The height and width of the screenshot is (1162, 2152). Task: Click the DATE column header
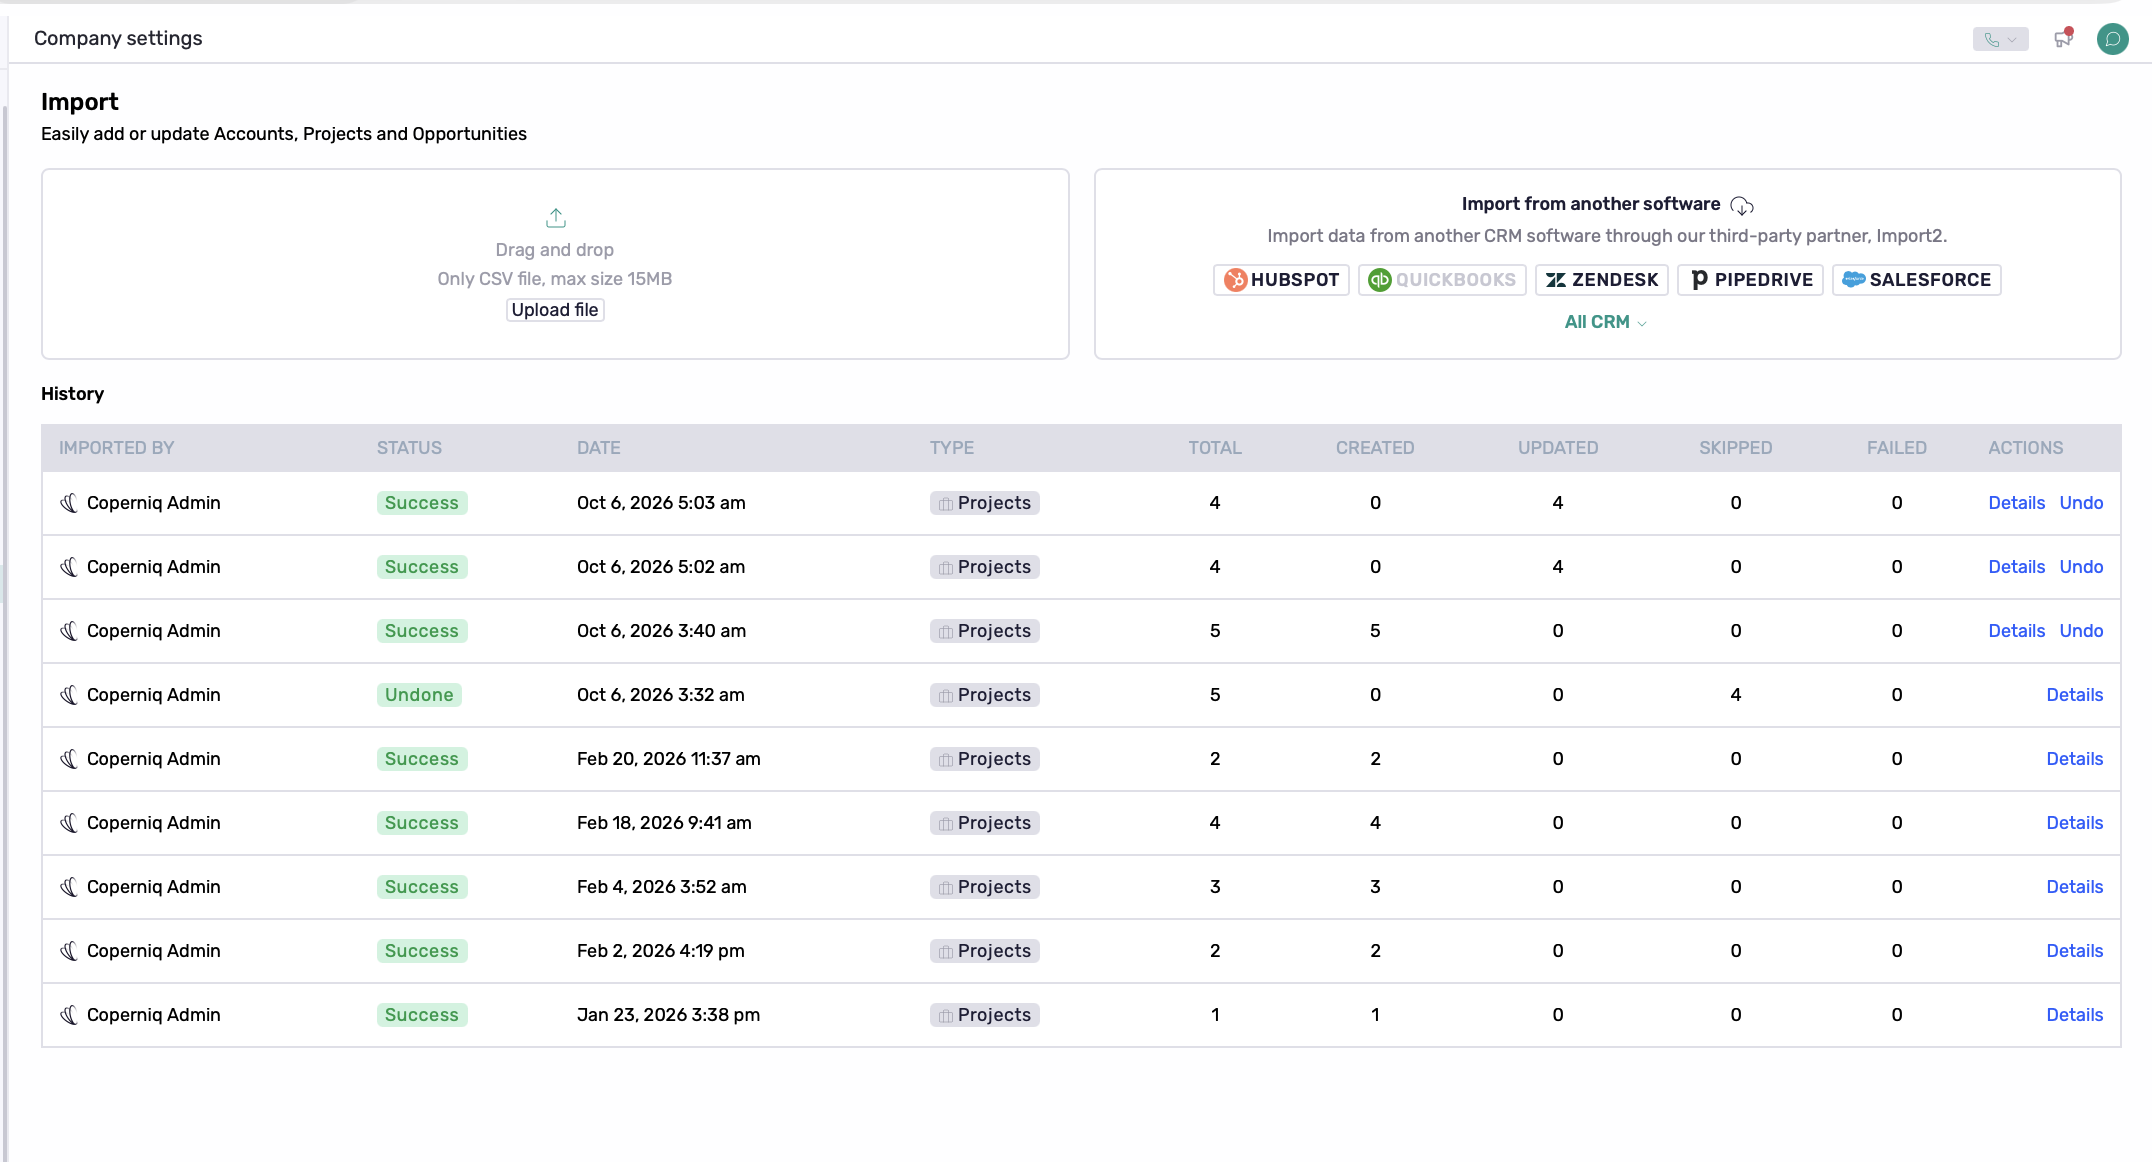599,448
